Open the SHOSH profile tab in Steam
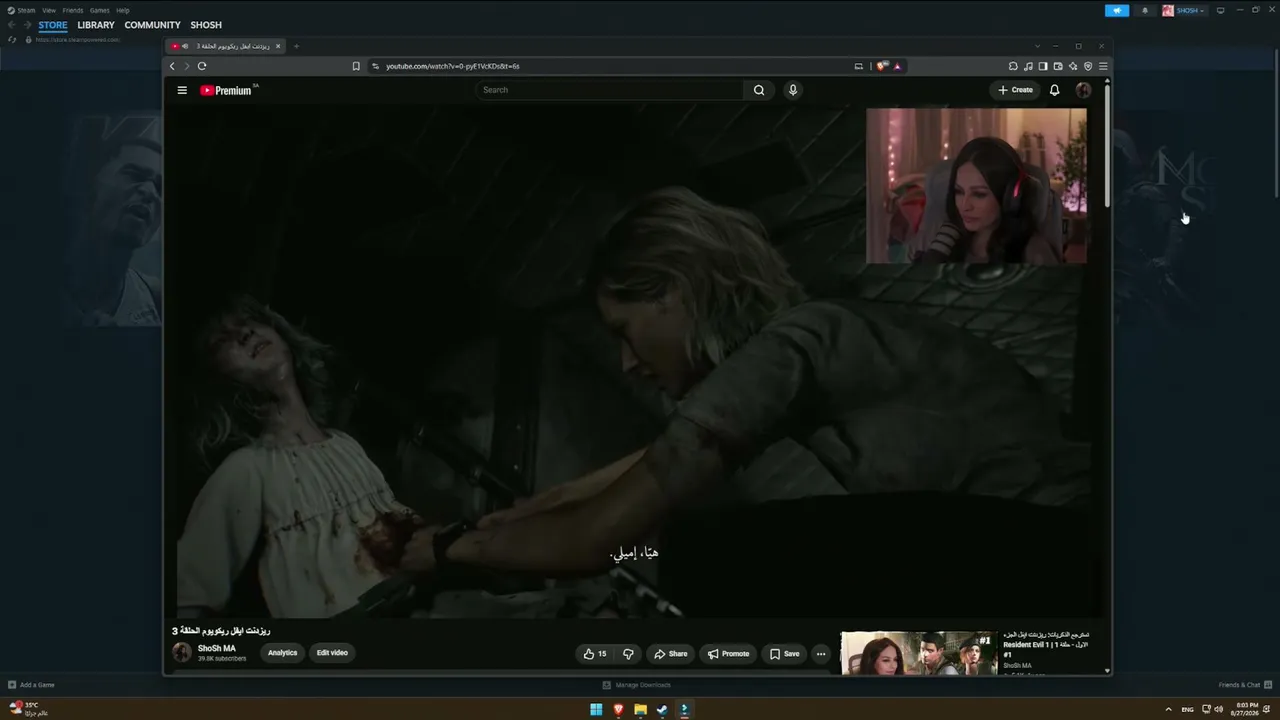This screenshot has height=720, width=1280. (x=206, y=25)
